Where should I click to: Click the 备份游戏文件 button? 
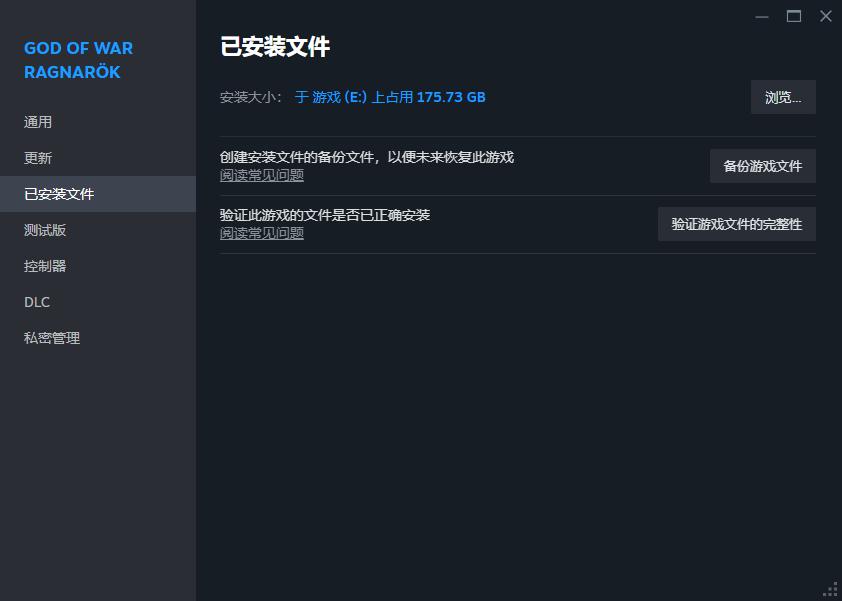763,166
